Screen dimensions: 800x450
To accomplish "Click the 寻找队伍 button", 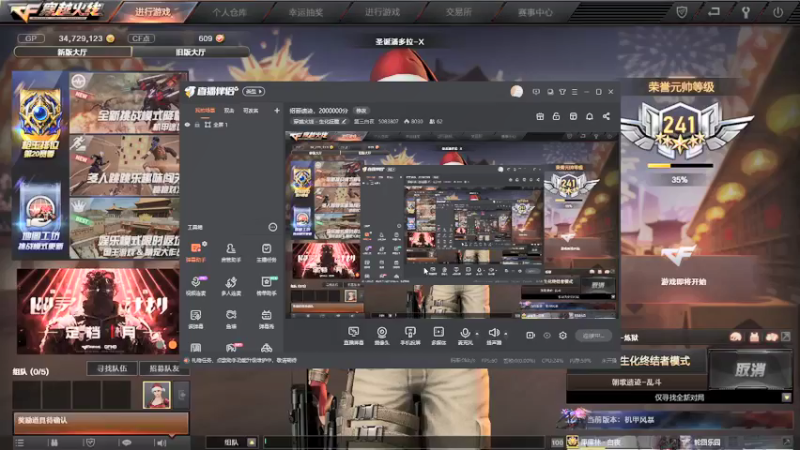I will tap(112, 368).
